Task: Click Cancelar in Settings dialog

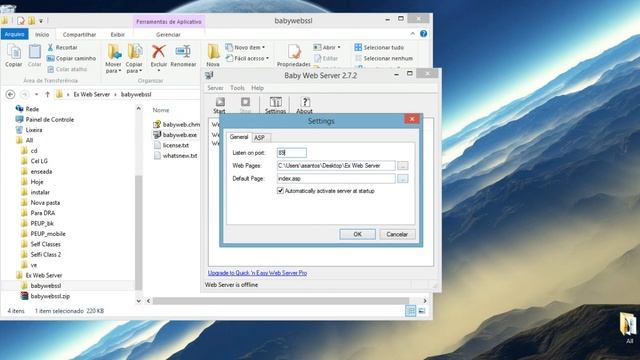Action: point(397,234)
